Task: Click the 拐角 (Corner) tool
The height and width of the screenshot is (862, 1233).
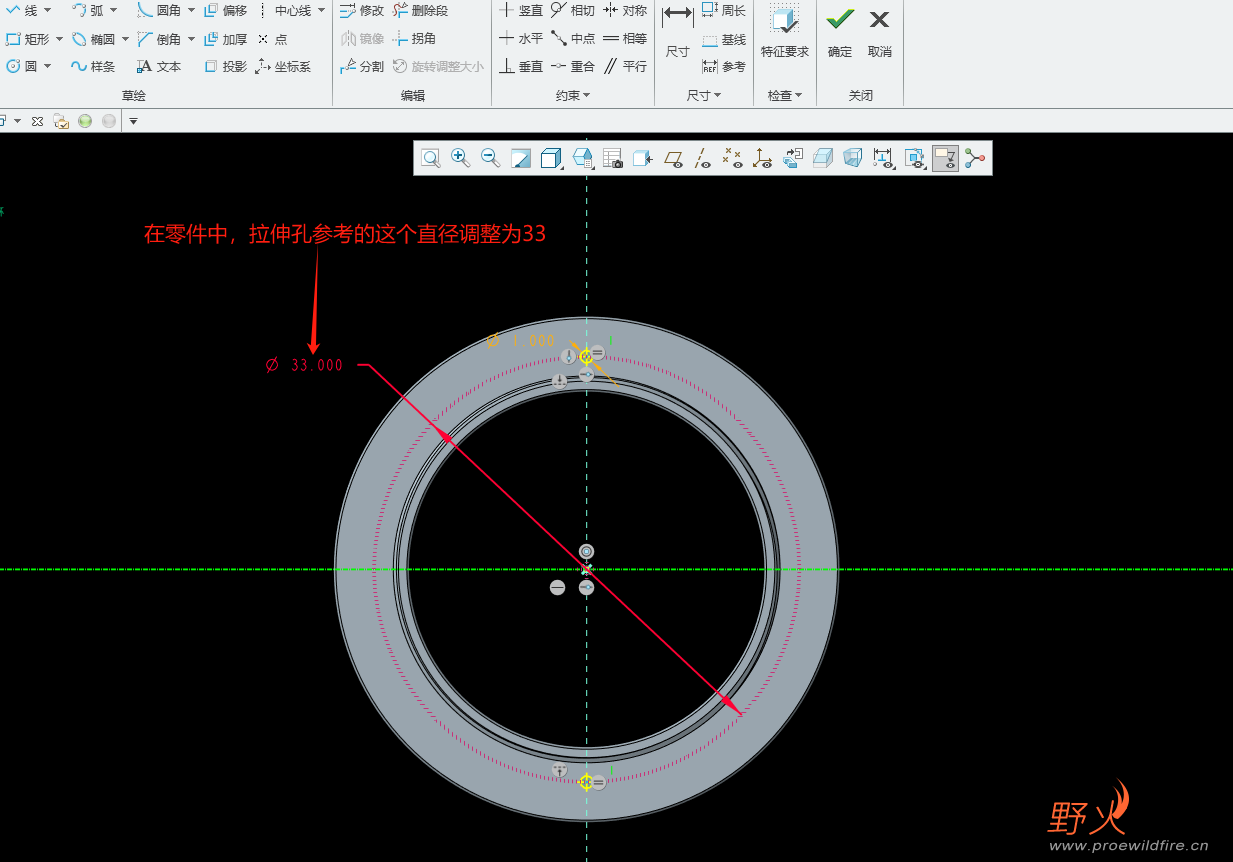Action: 414,38
